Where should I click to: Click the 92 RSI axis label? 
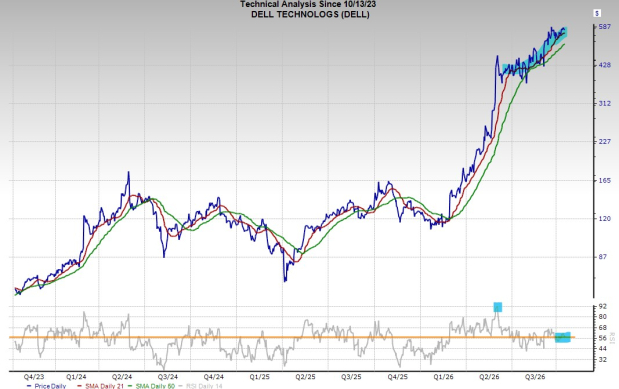pos(603,306)
